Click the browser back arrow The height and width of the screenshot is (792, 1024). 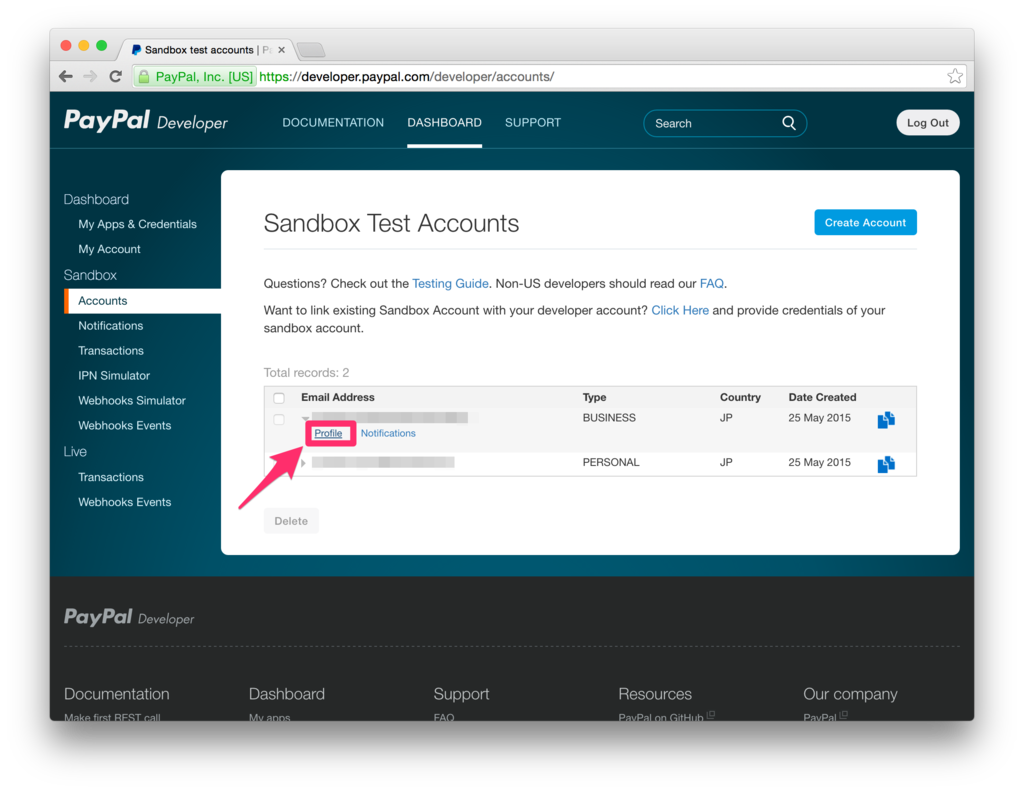click(65, 76)
